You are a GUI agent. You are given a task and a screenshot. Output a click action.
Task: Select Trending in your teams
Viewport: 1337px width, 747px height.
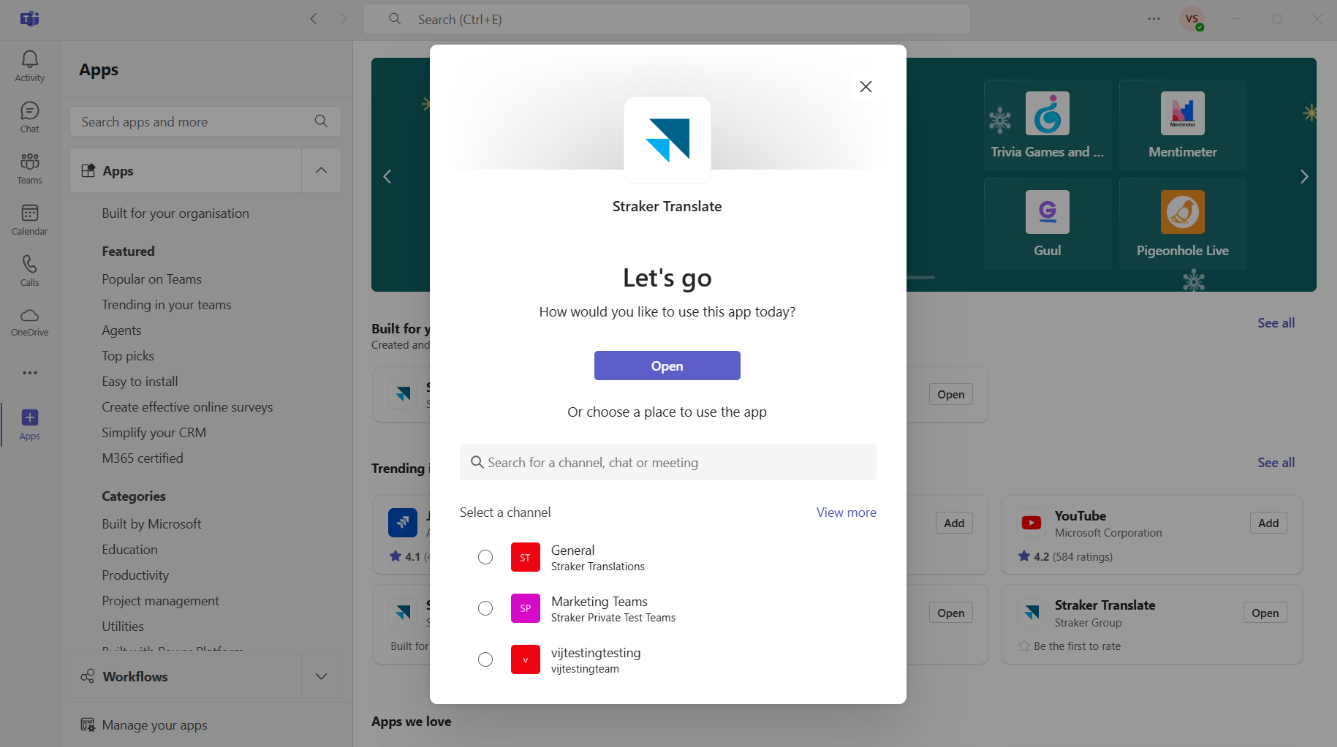tap(167, 305)
